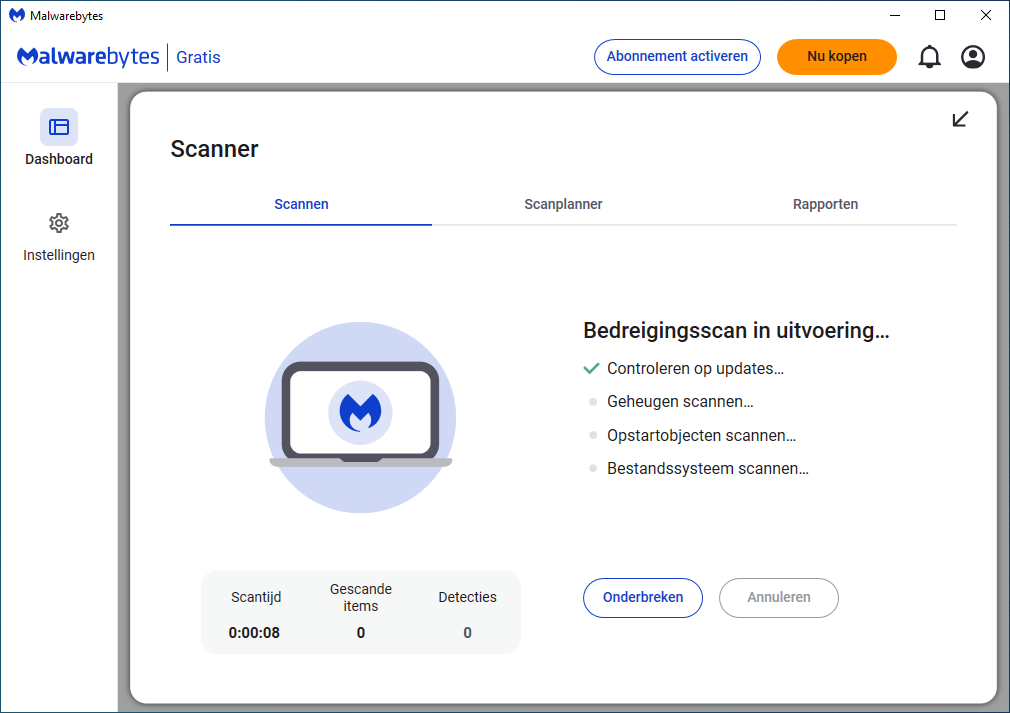Click the laptop scan illustration
1010x713 pixels.
pos(361,417)
